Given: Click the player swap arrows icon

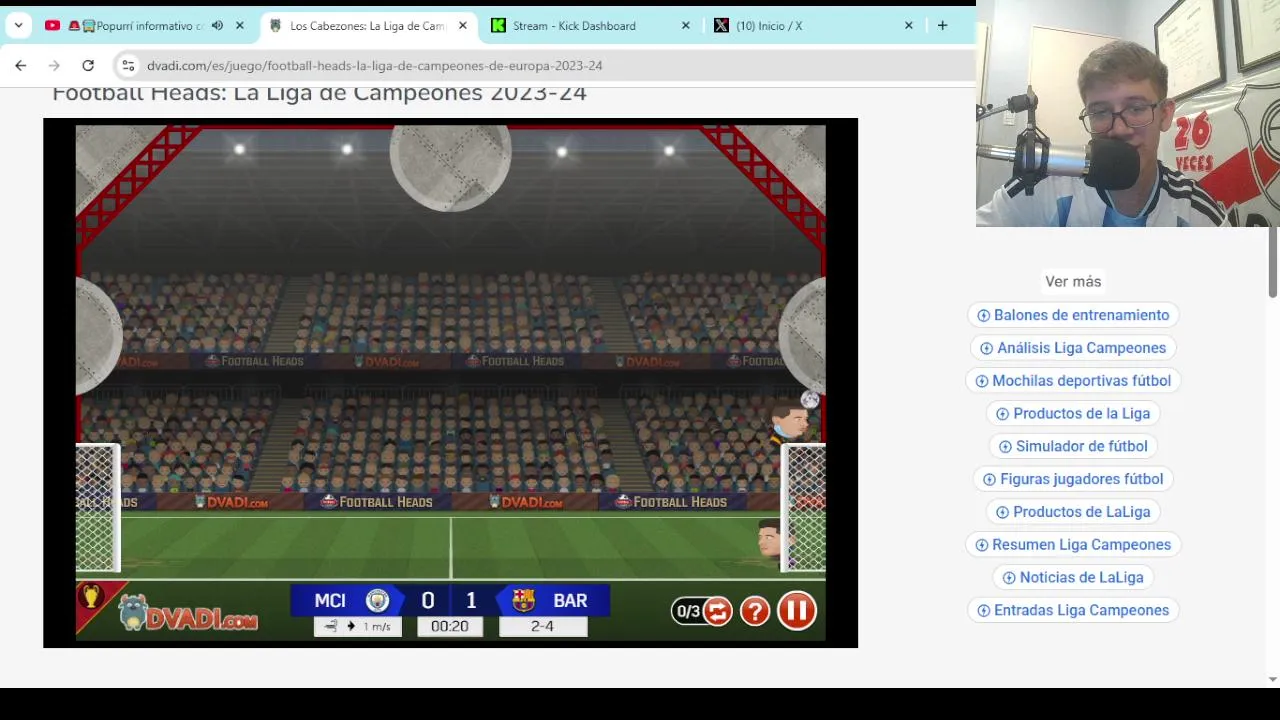Looking at the screenshot, I should click(717, 610).
